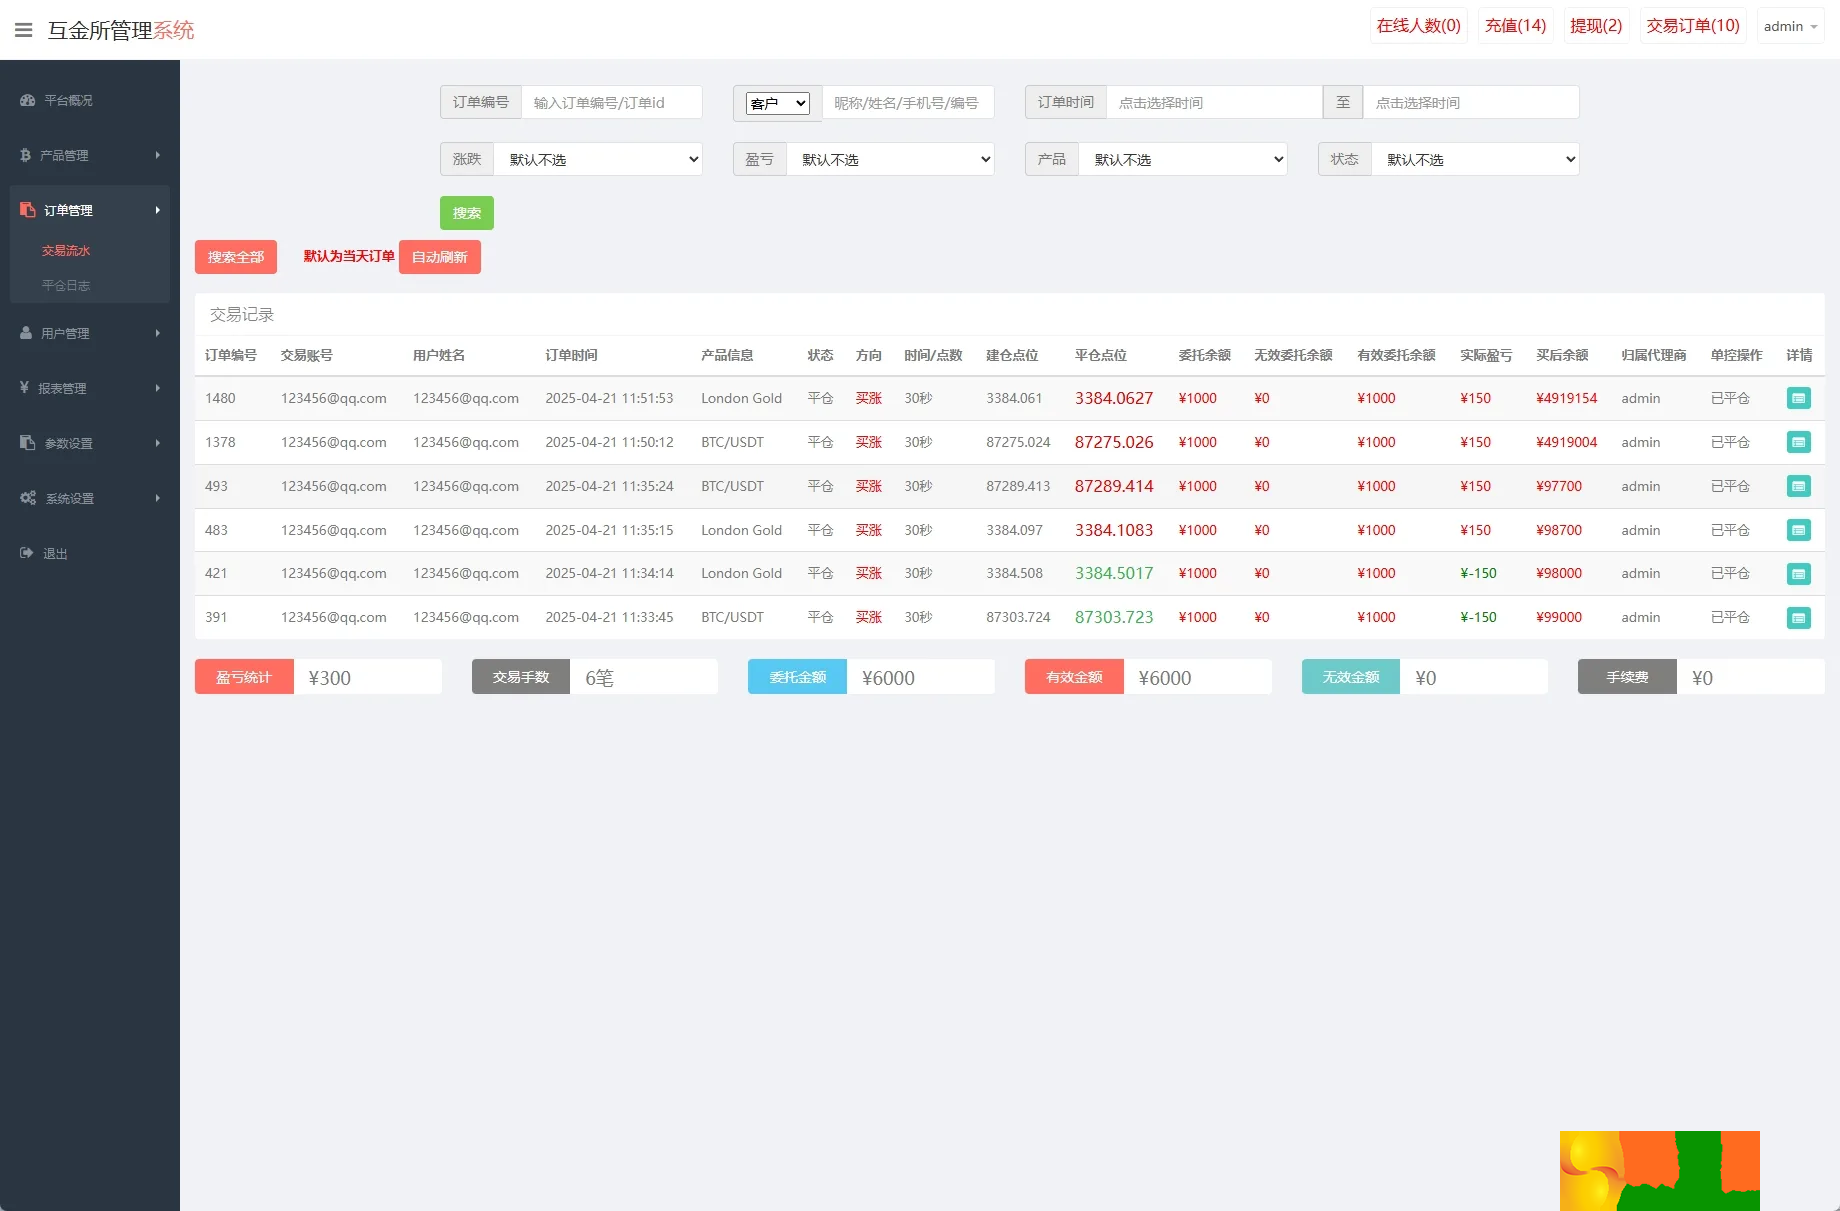The width and height of the screenshot is (1840, 1211).
Task: Click the 退出 logout icon in sidebar
Action: pos(27,553)
